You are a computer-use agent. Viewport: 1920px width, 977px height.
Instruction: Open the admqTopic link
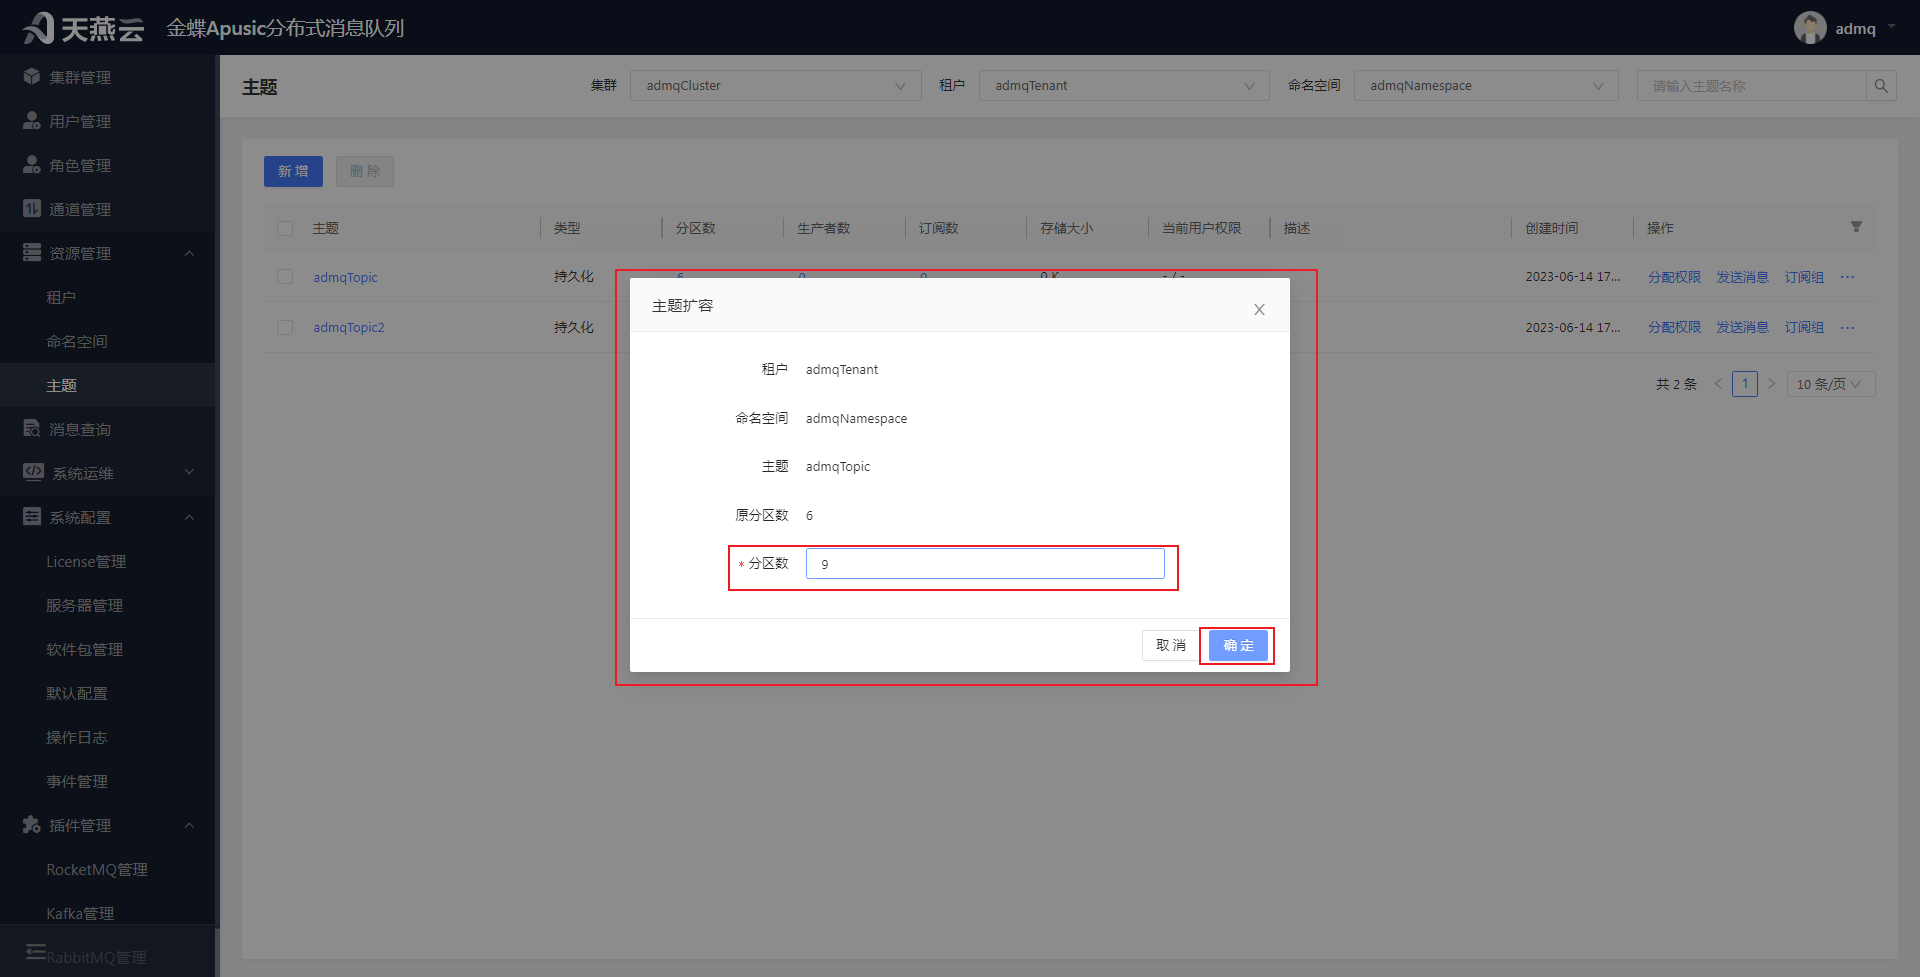click(x=345, y=277)
